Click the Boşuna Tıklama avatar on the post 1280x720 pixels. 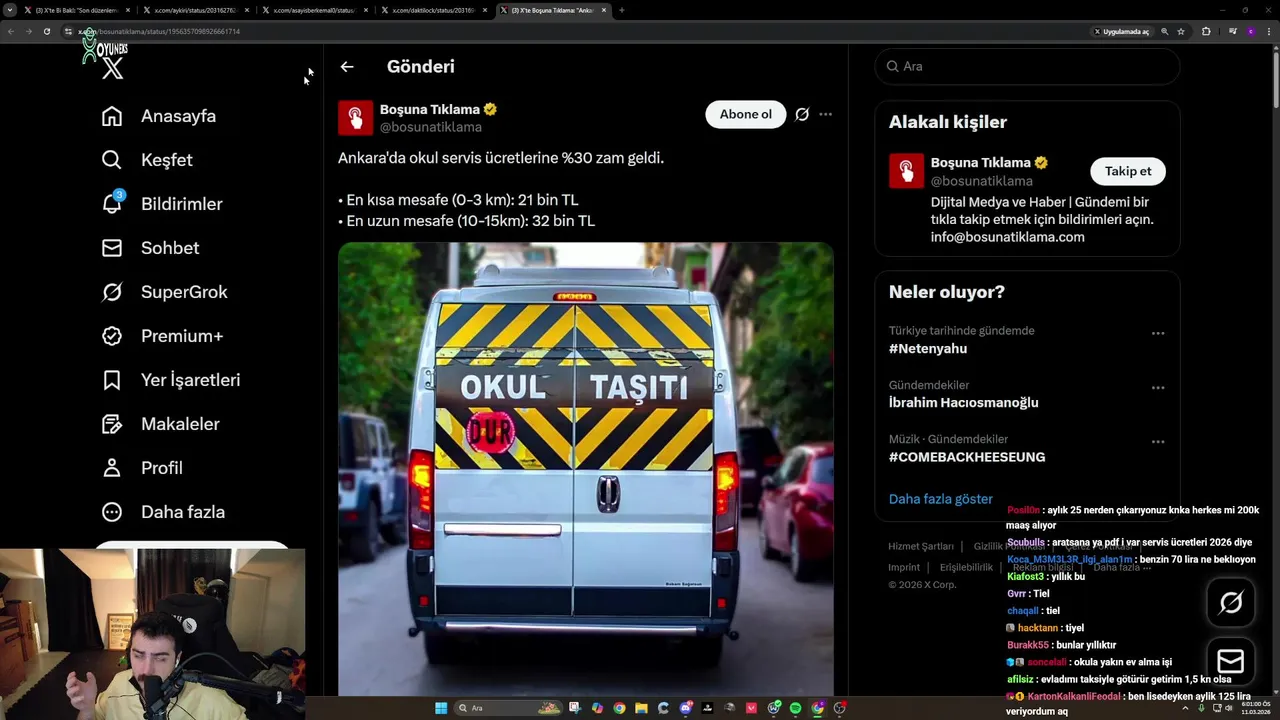click(355, 118)
